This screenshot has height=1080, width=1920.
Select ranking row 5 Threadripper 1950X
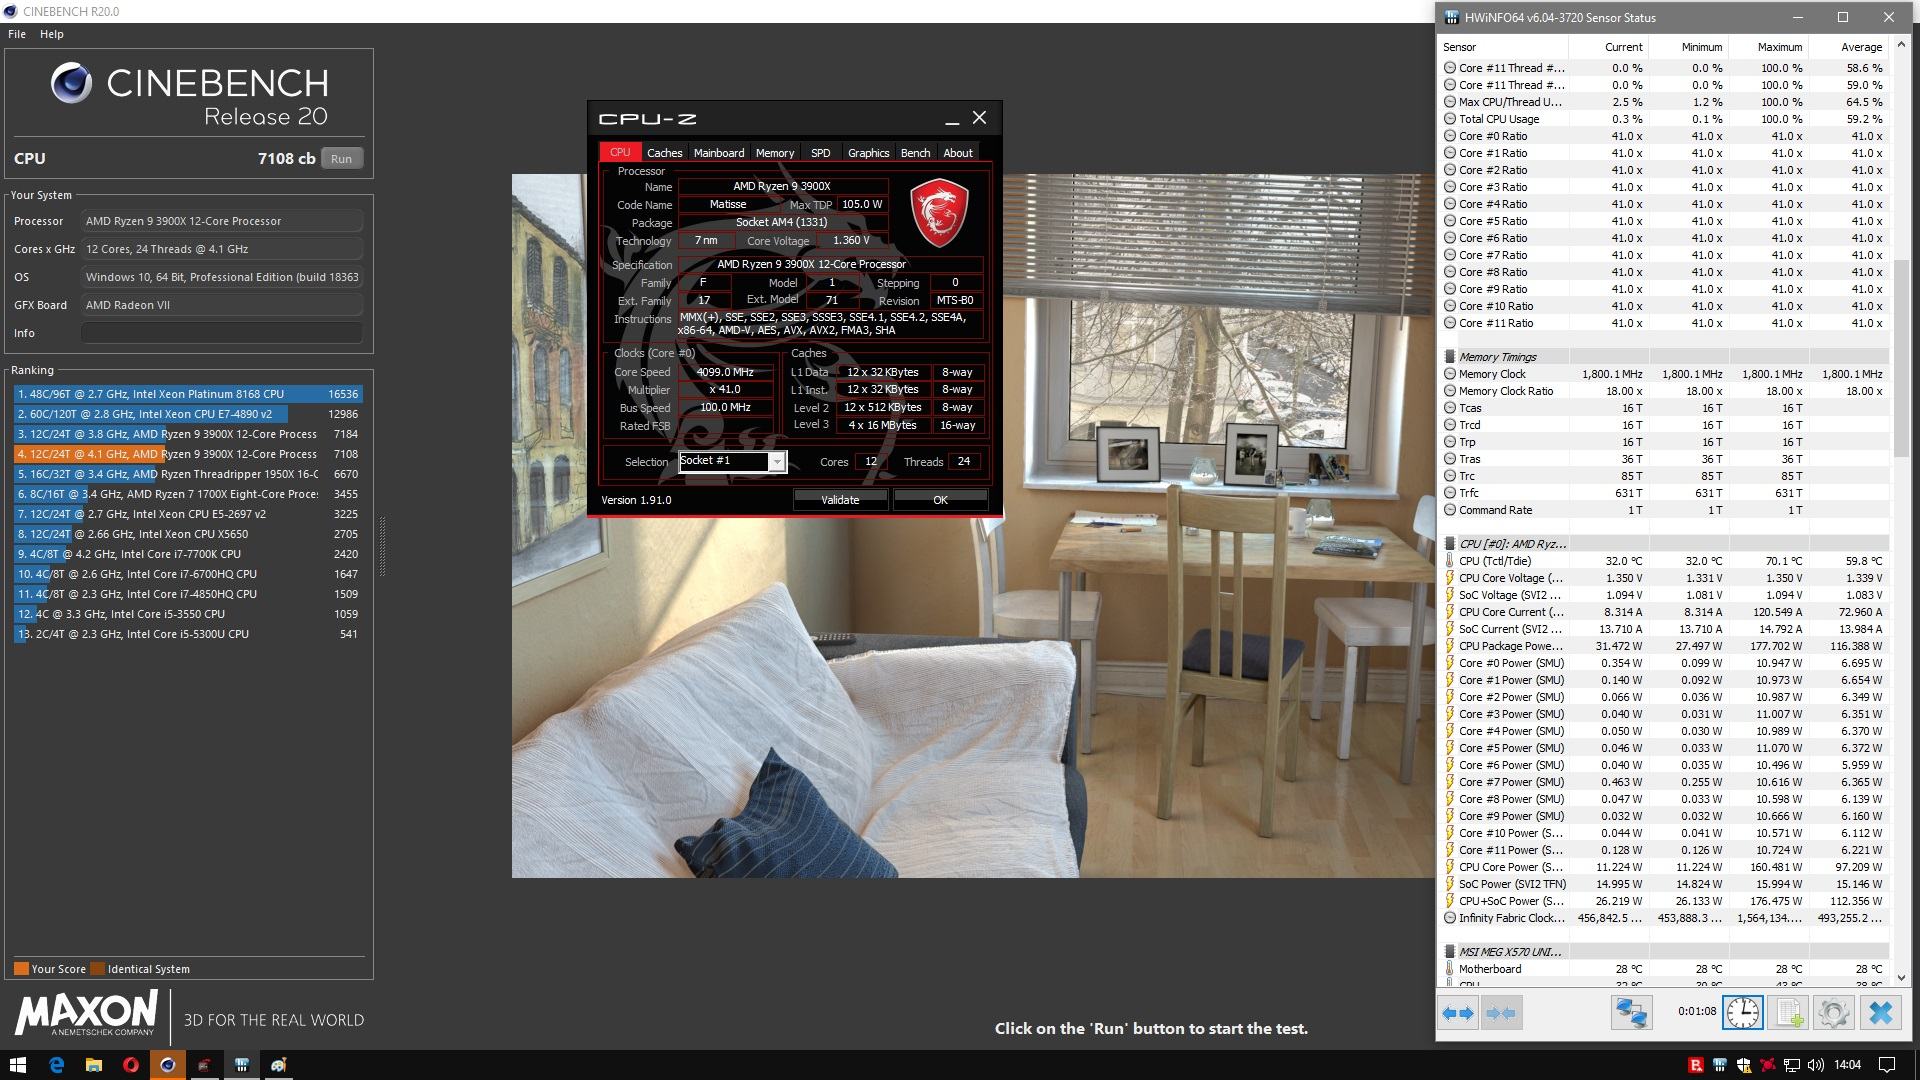(x=188, y=474)
